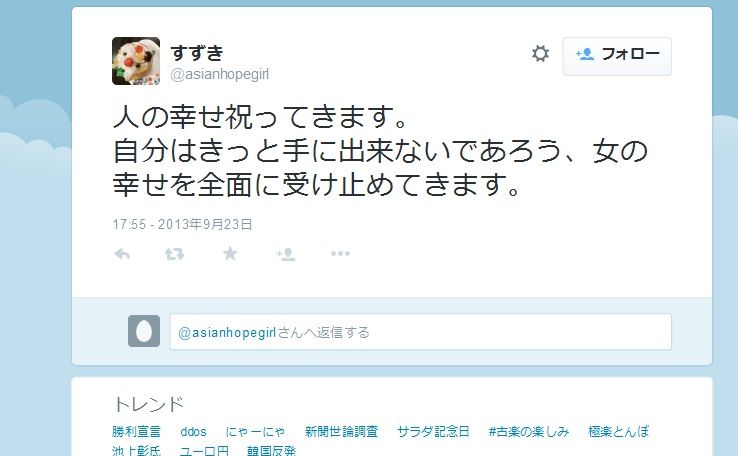Open gear settings dropdown beside follow button
Viewport: 738px width, 456px height.
tap(540, 54)
